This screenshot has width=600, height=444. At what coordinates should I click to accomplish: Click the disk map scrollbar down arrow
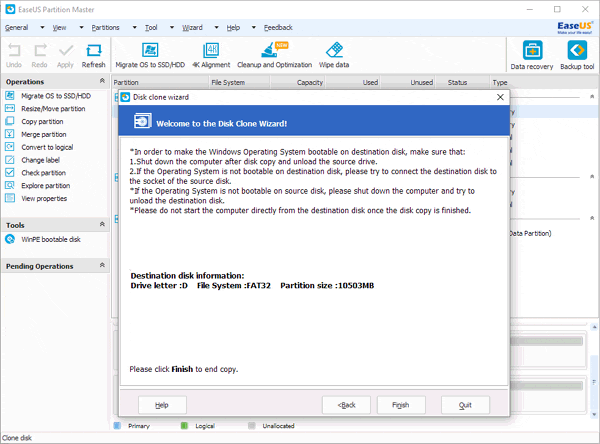594,414
